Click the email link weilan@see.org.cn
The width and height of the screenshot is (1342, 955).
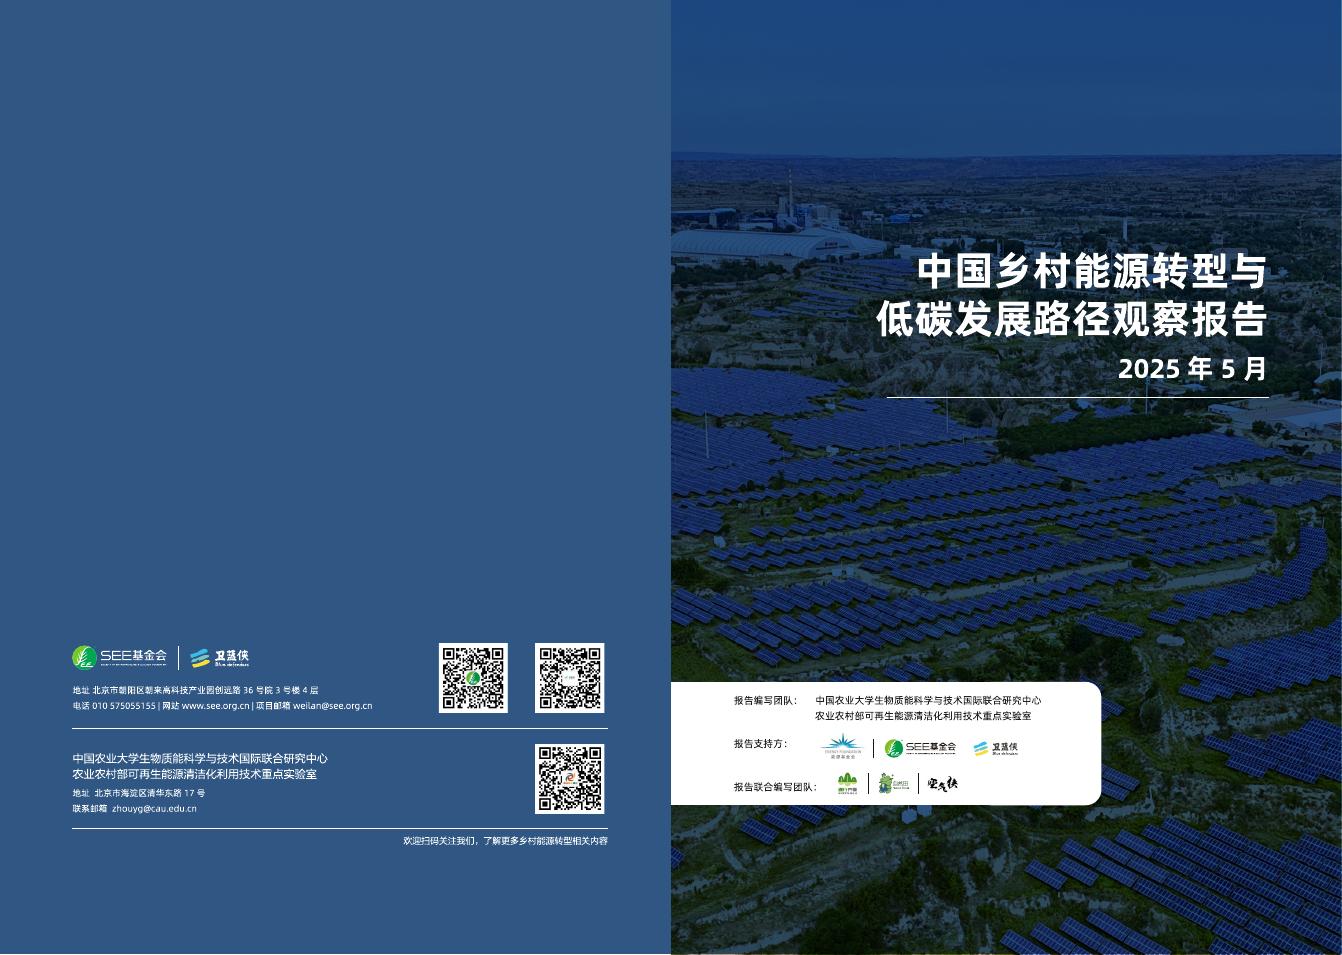click(x=333, y=706)
